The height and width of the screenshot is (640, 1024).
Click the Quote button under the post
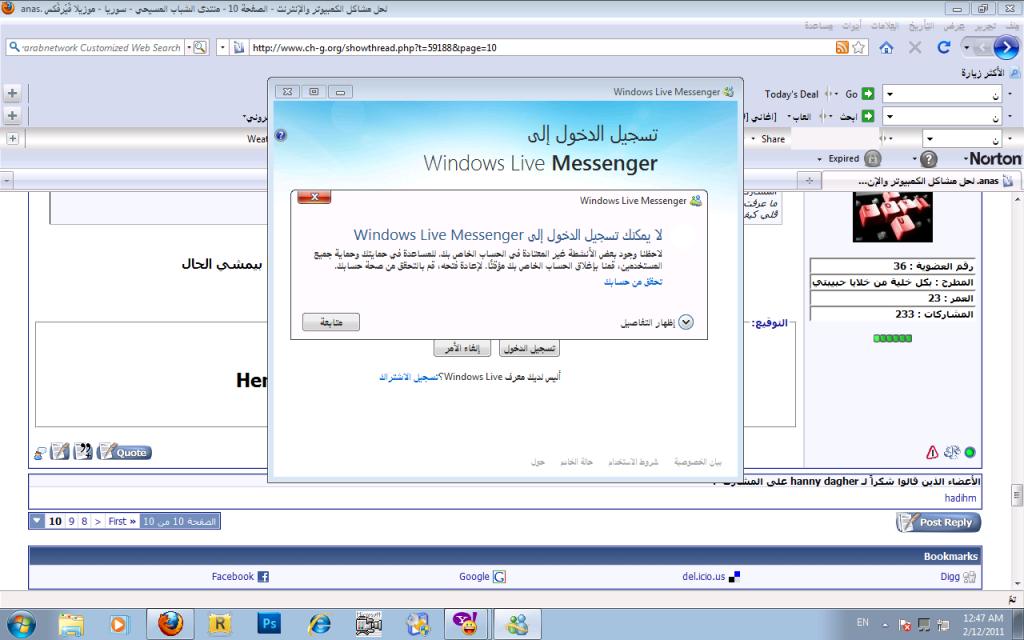[x=125, y=452]
